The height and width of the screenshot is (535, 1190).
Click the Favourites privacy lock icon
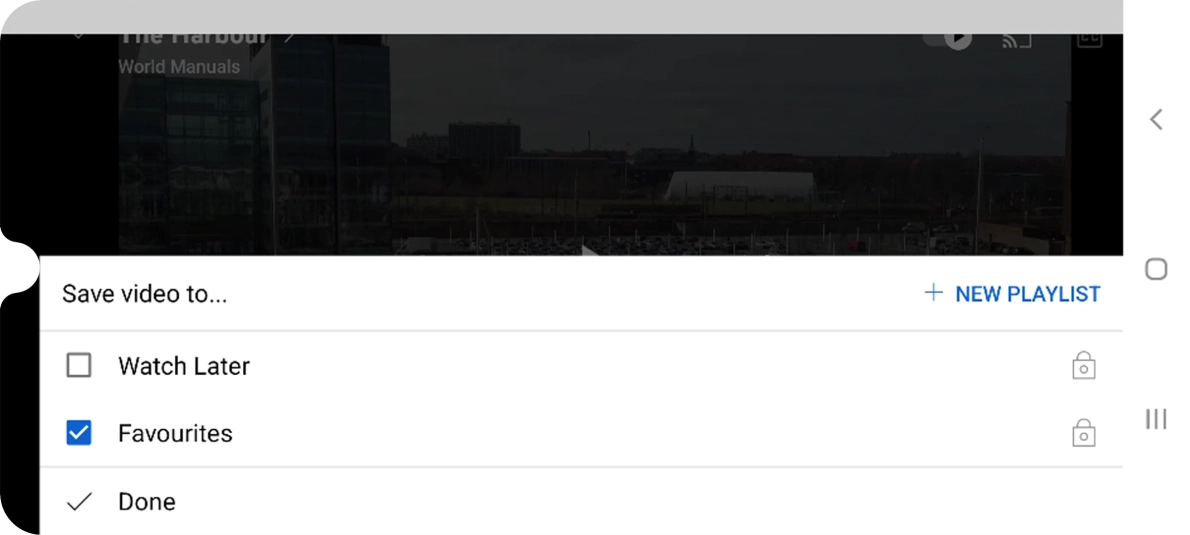click(1084, 433)
